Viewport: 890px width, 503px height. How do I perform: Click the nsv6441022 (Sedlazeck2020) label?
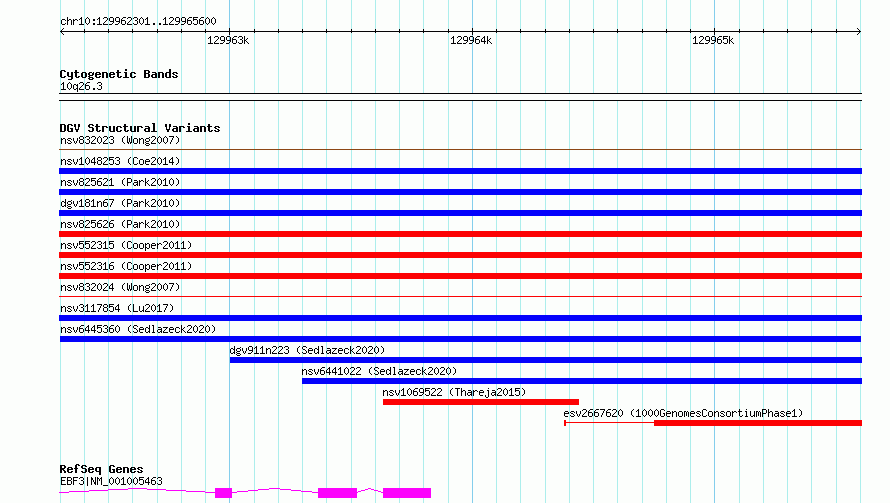click(x=379, y=371)
